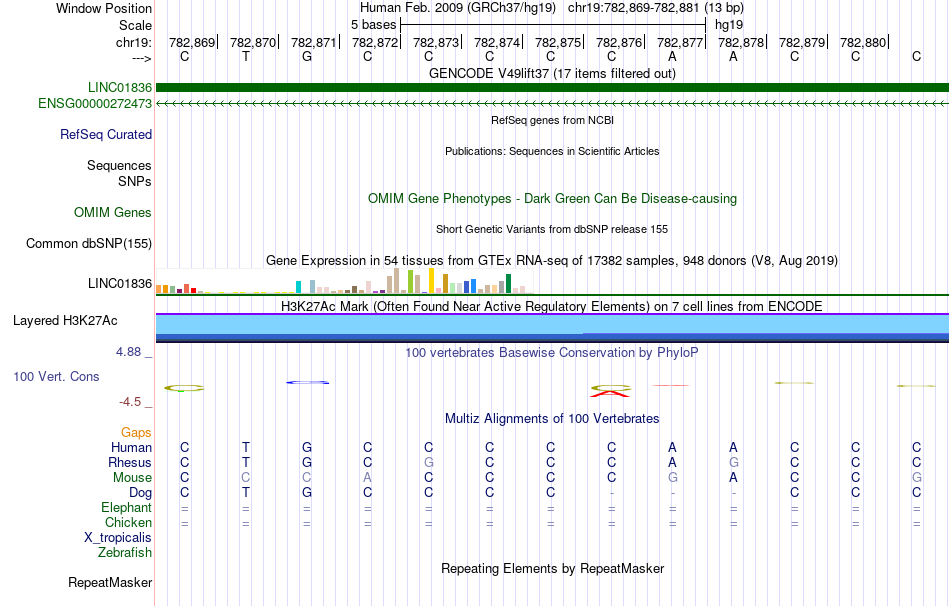Click Short Genetic Variants dbSNP title
Image resolution: width=950 pixels, height=606 pixels.
[552, 229]
